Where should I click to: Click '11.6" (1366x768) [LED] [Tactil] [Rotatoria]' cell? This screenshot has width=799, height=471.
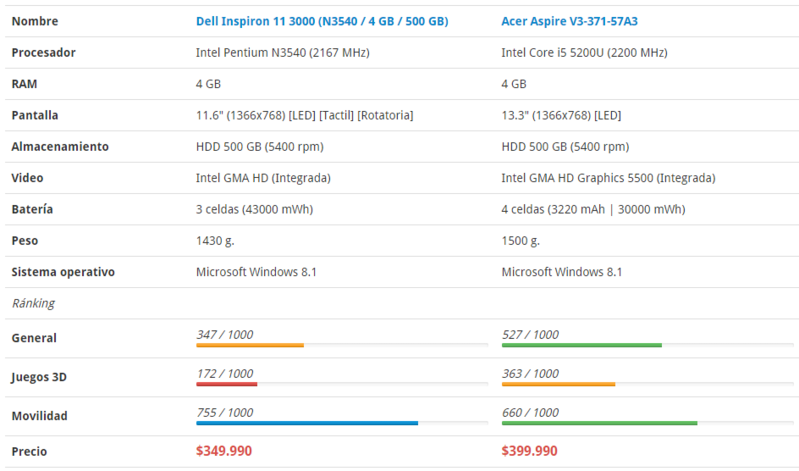(x=305, y=115)
